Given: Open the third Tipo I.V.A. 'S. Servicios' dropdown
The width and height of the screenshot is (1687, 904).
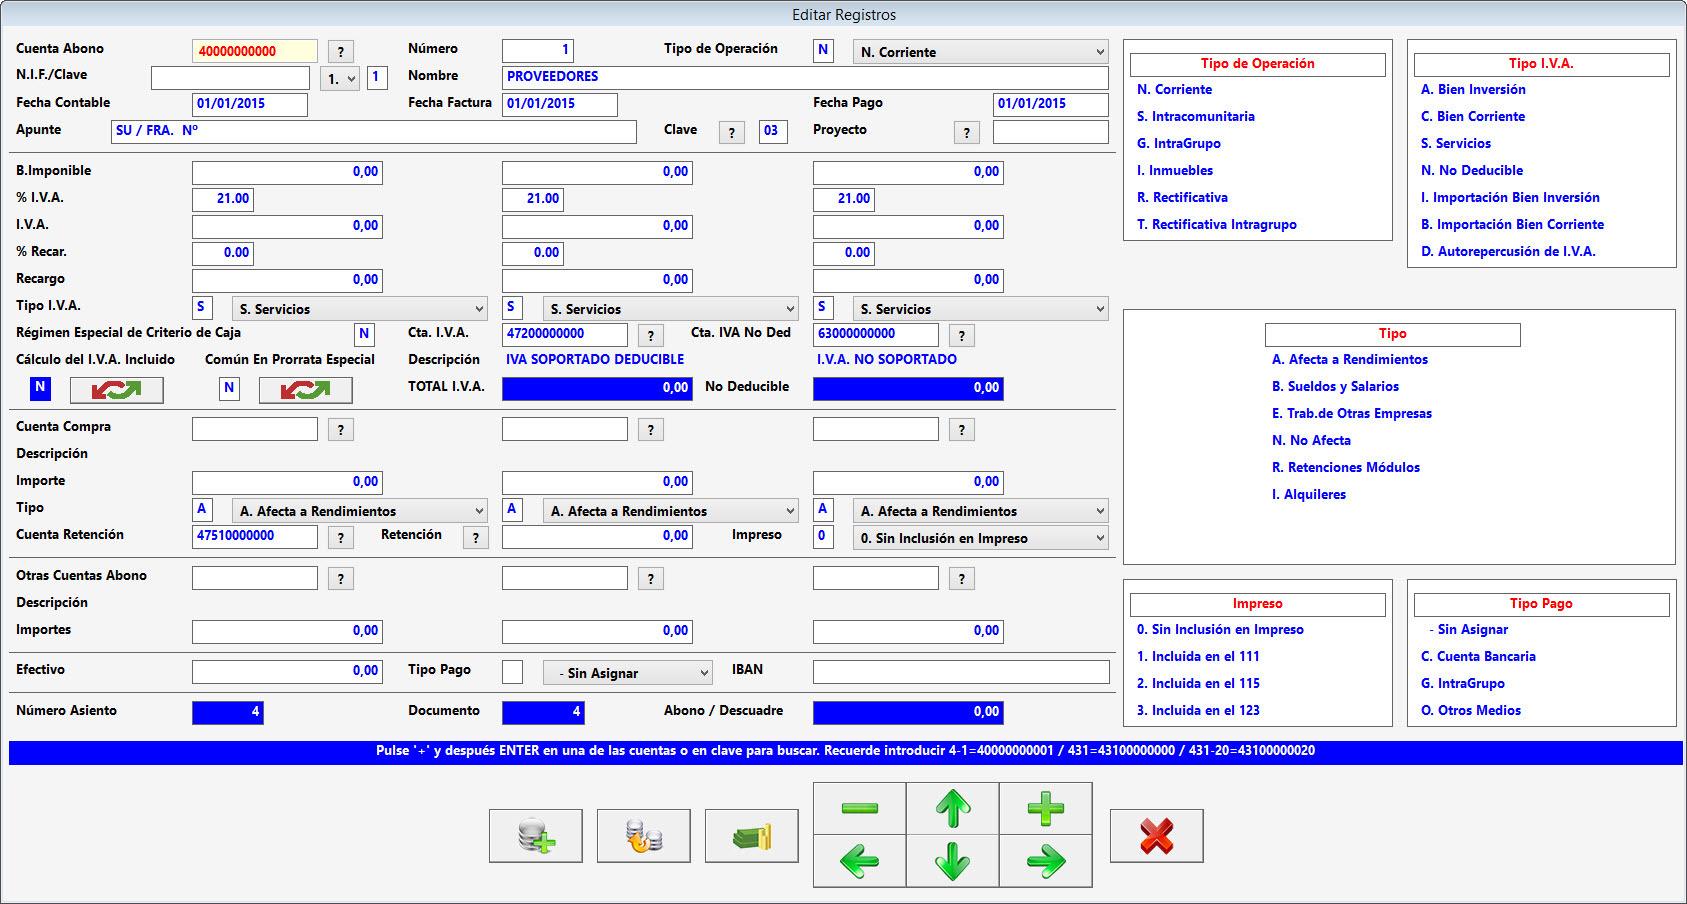Looking at the screenshot, I should tap(980, 309).
